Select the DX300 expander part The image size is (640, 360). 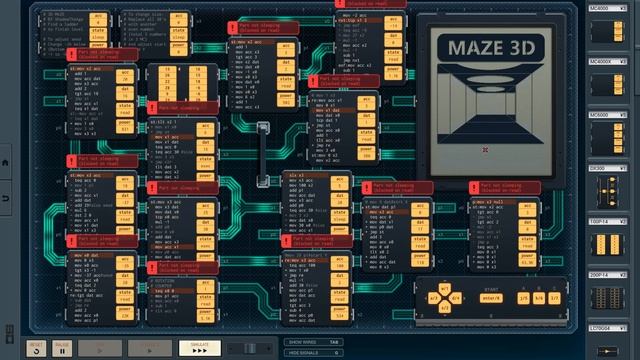(x=608, y=191)
